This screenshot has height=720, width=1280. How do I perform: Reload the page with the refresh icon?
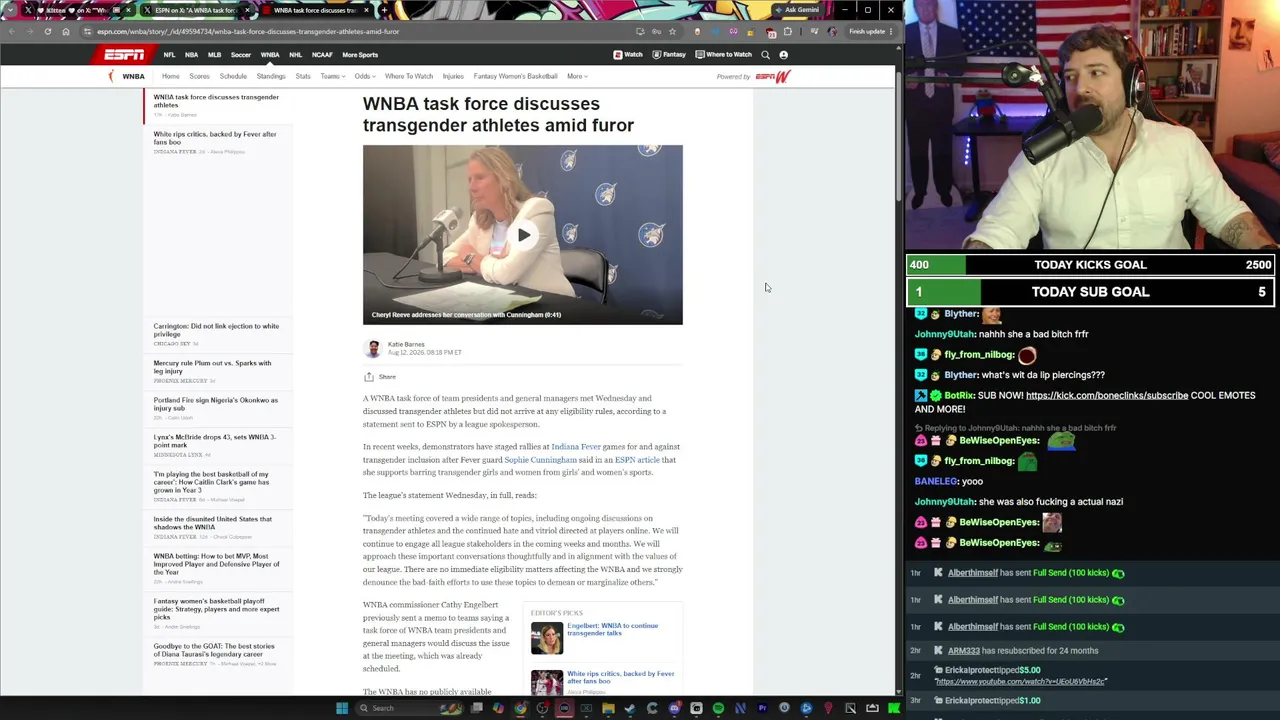click(x=47, y=31)
